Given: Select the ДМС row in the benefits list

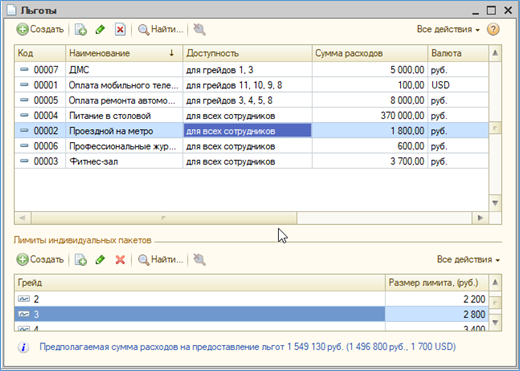Looking at the screenshot, I should click(x=251, y=70).
